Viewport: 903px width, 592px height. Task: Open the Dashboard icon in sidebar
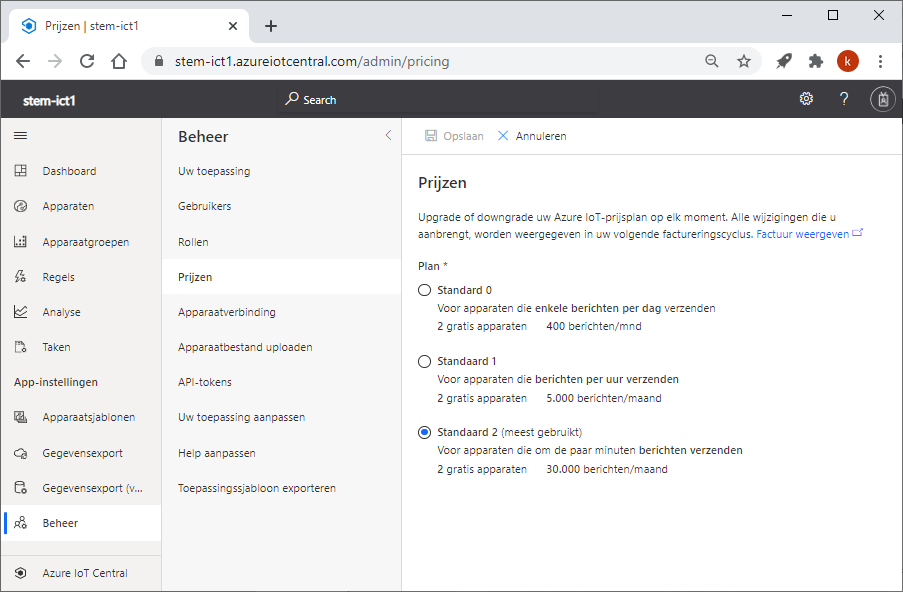(x=21, y=170)
